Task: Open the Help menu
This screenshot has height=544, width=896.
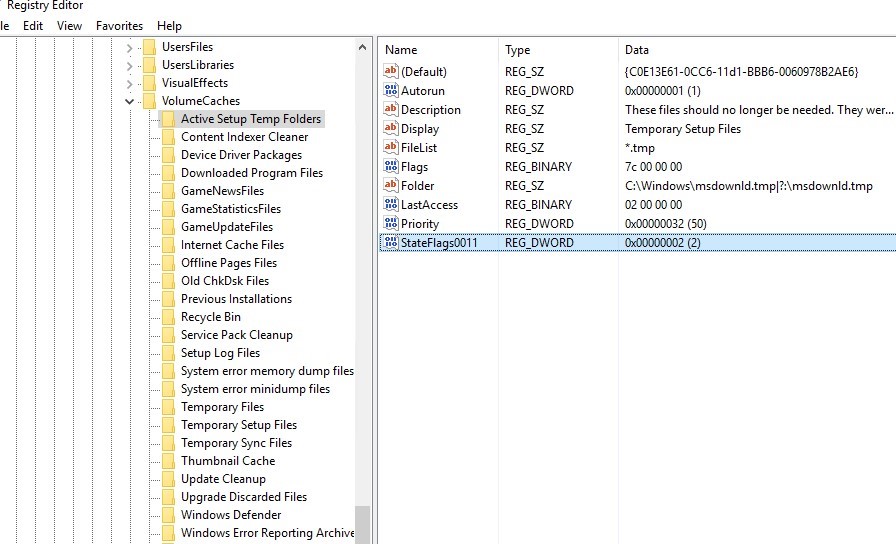Action: 170,25
